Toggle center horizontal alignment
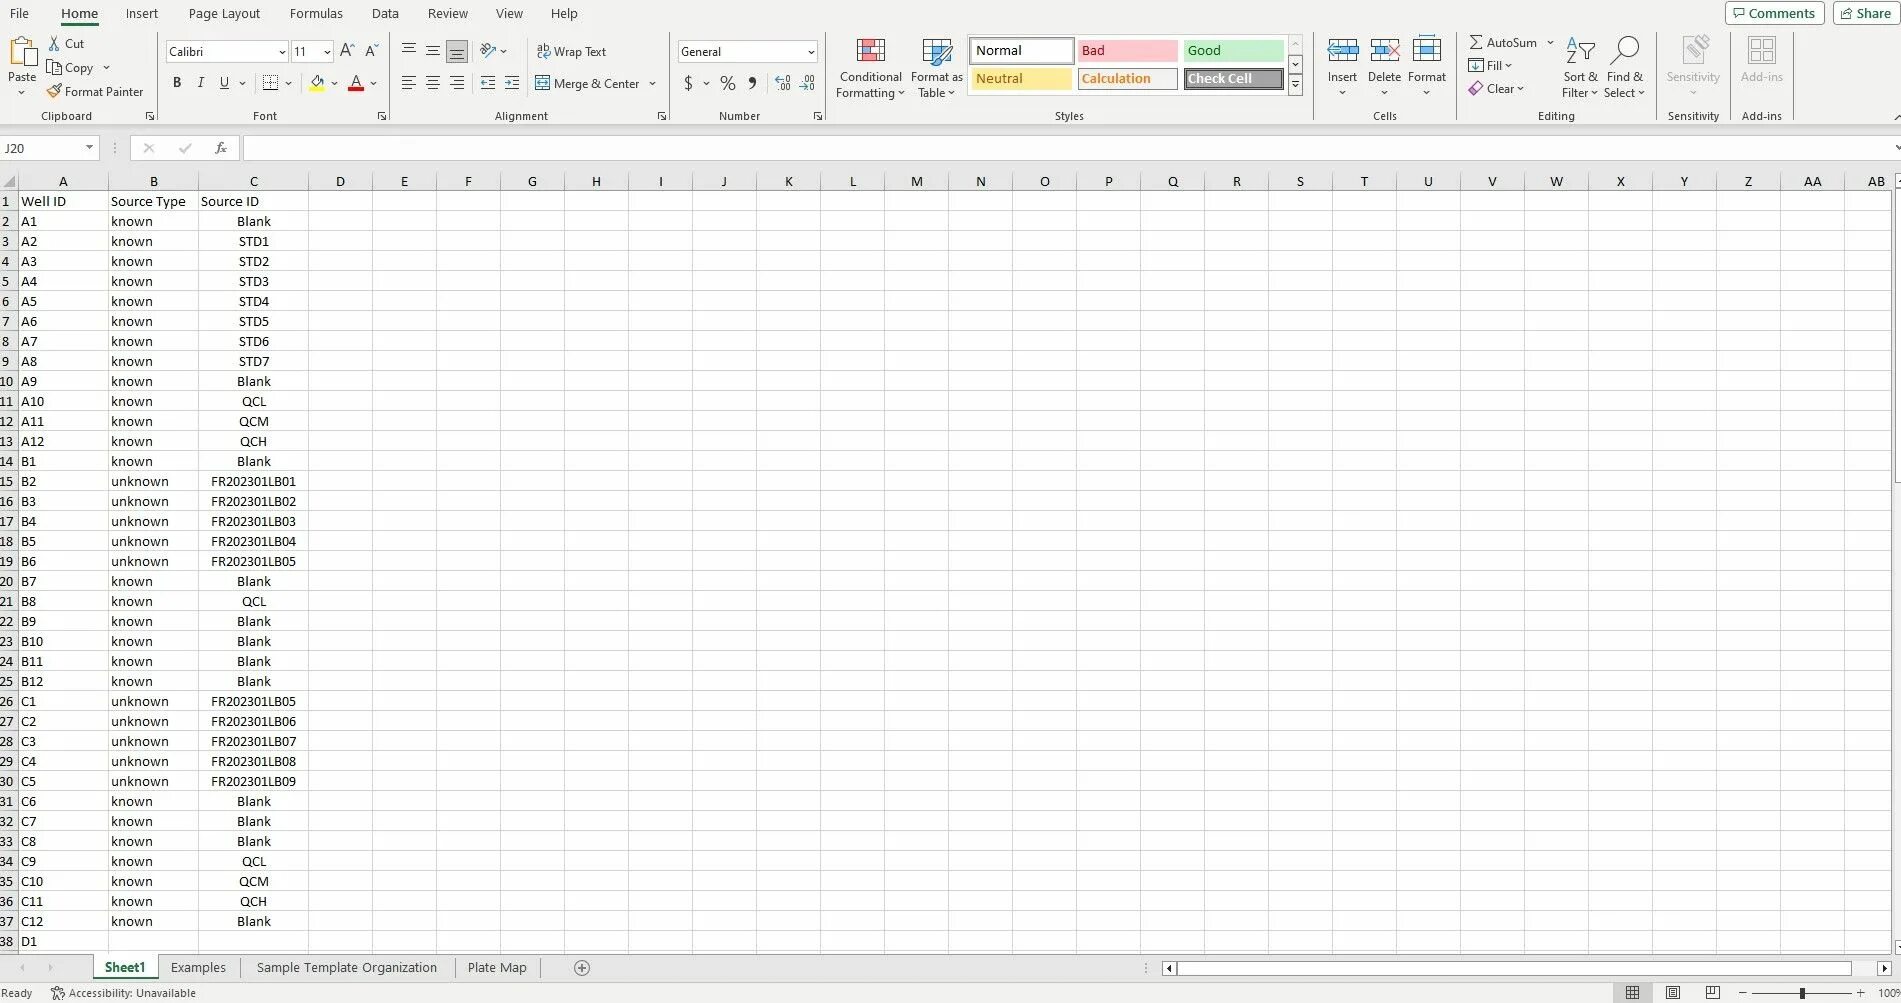 point(433,83)
